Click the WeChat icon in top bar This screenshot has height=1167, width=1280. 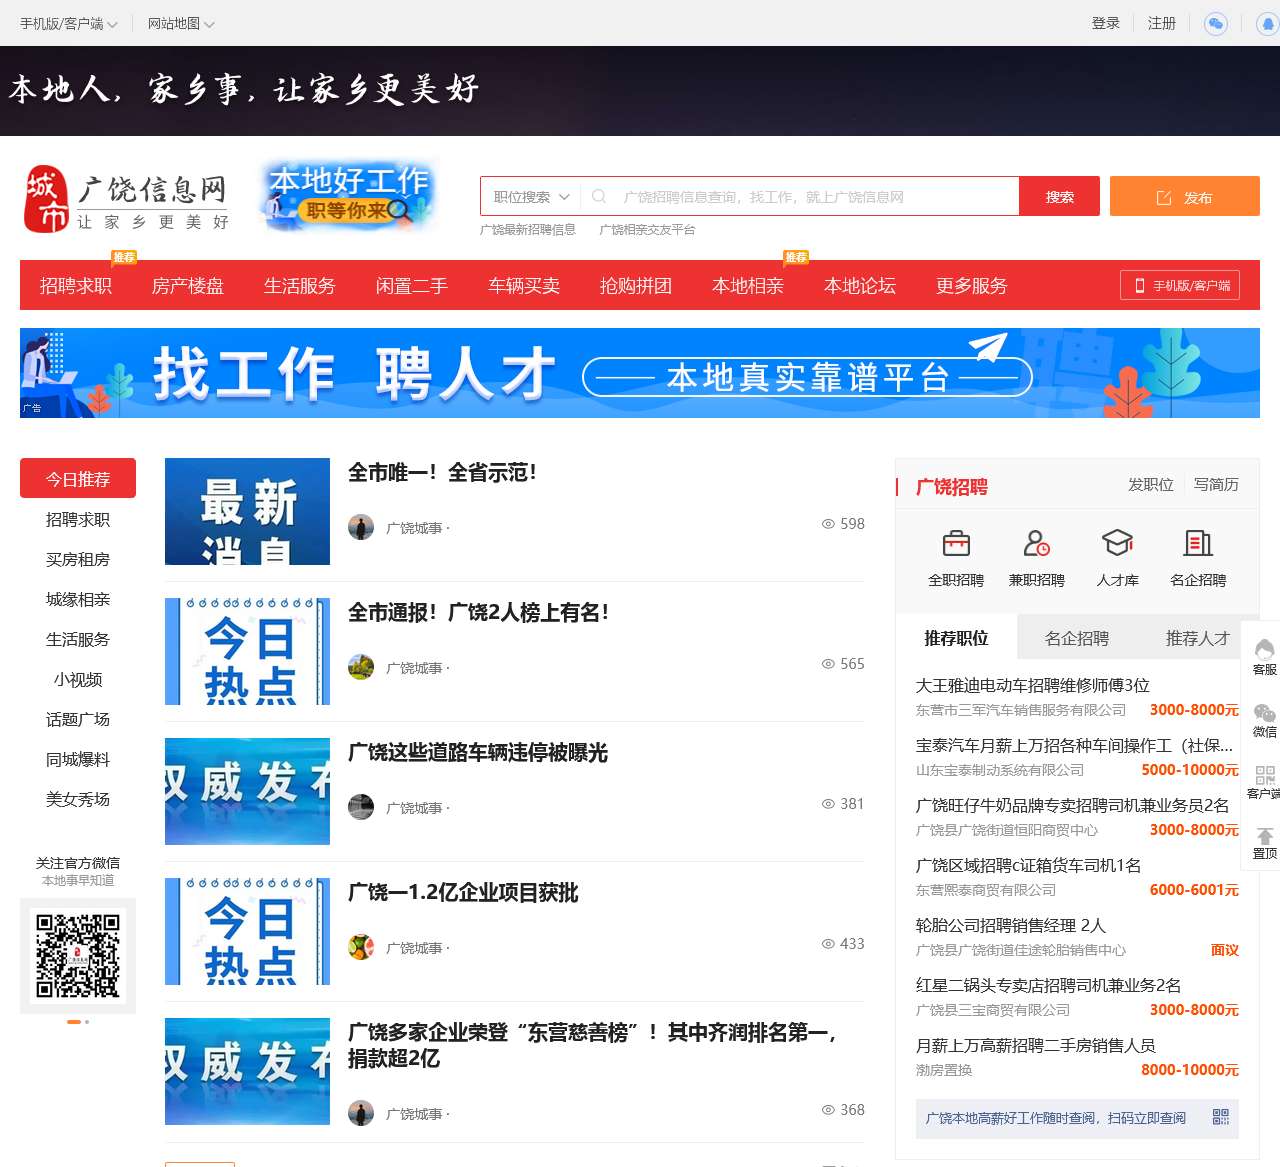coord(1215,23)
